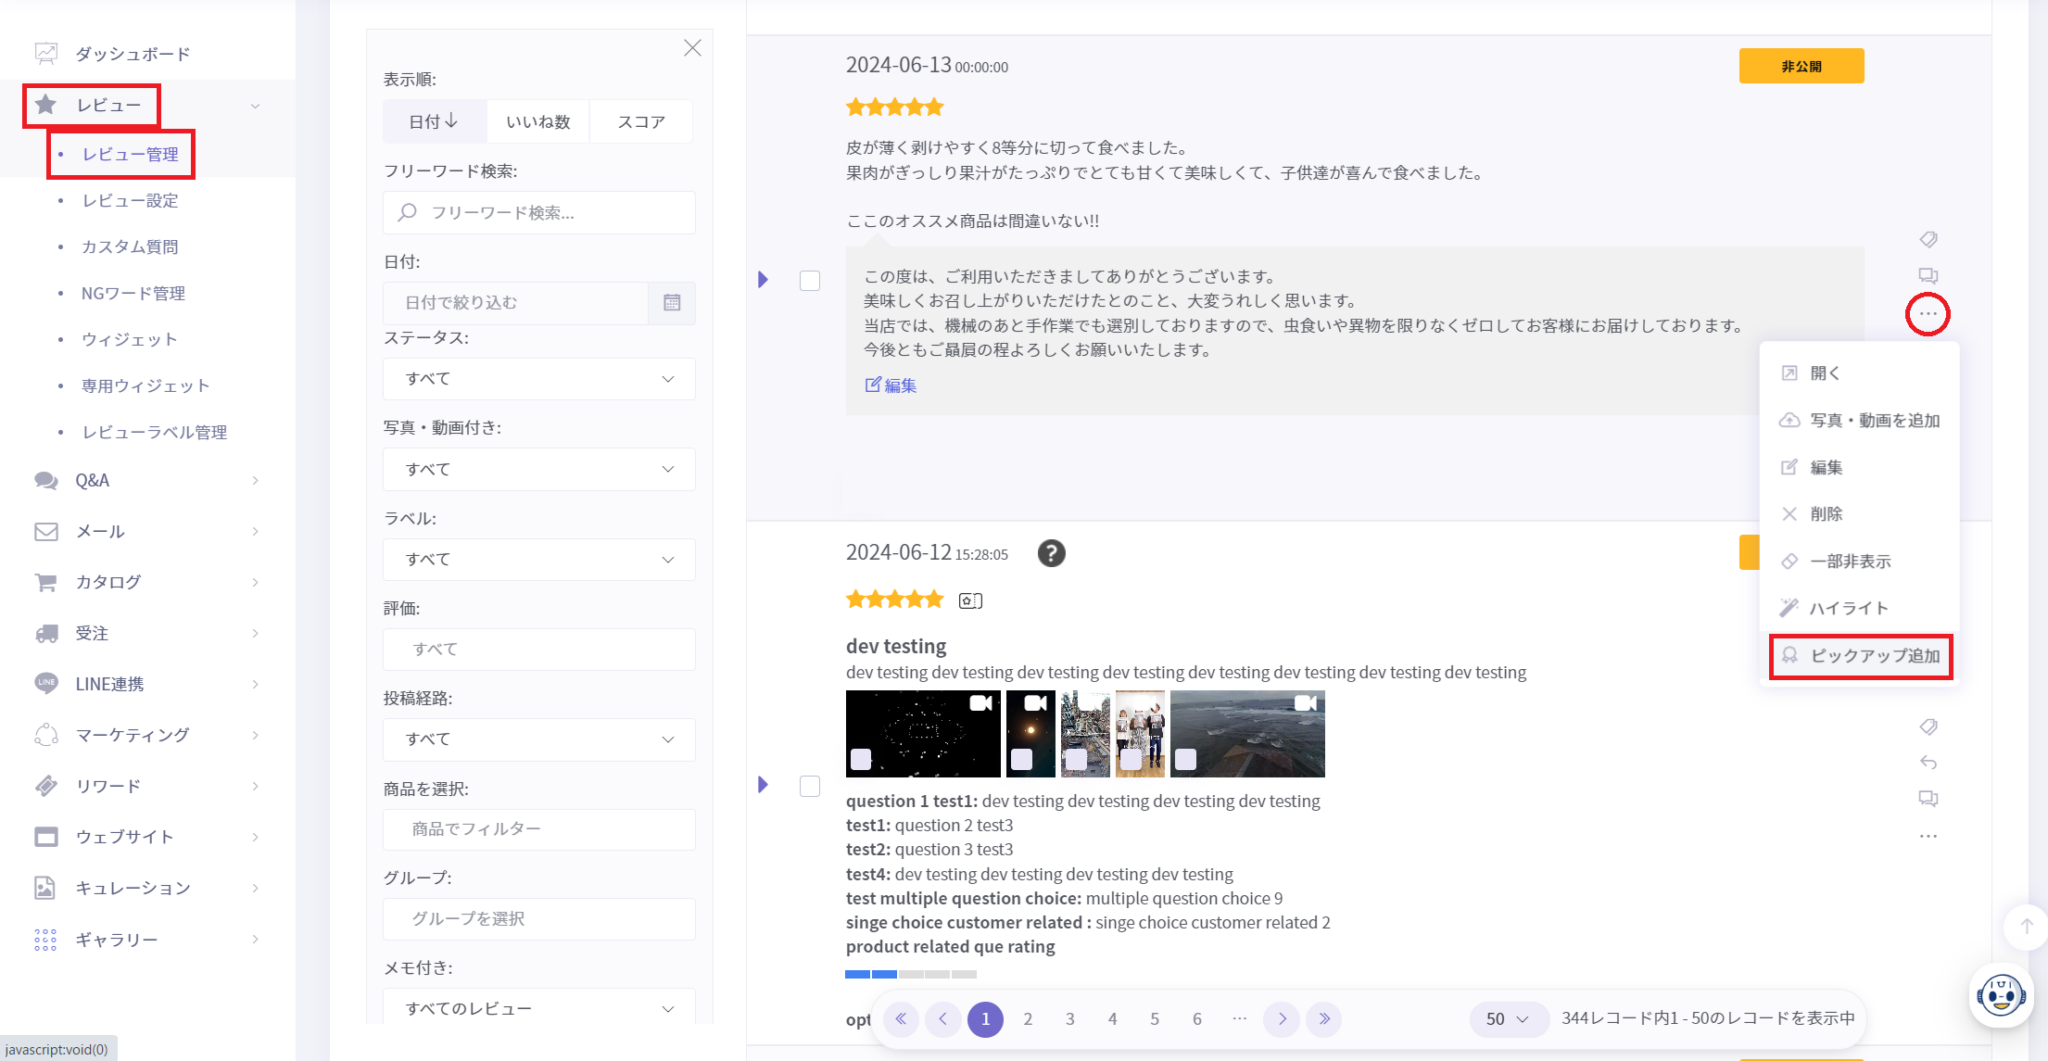Image resolution: width=2048 pixels, height=1061 pixels.
Task: Expand the dev testing review row triangle
Action: coord(763,785)
